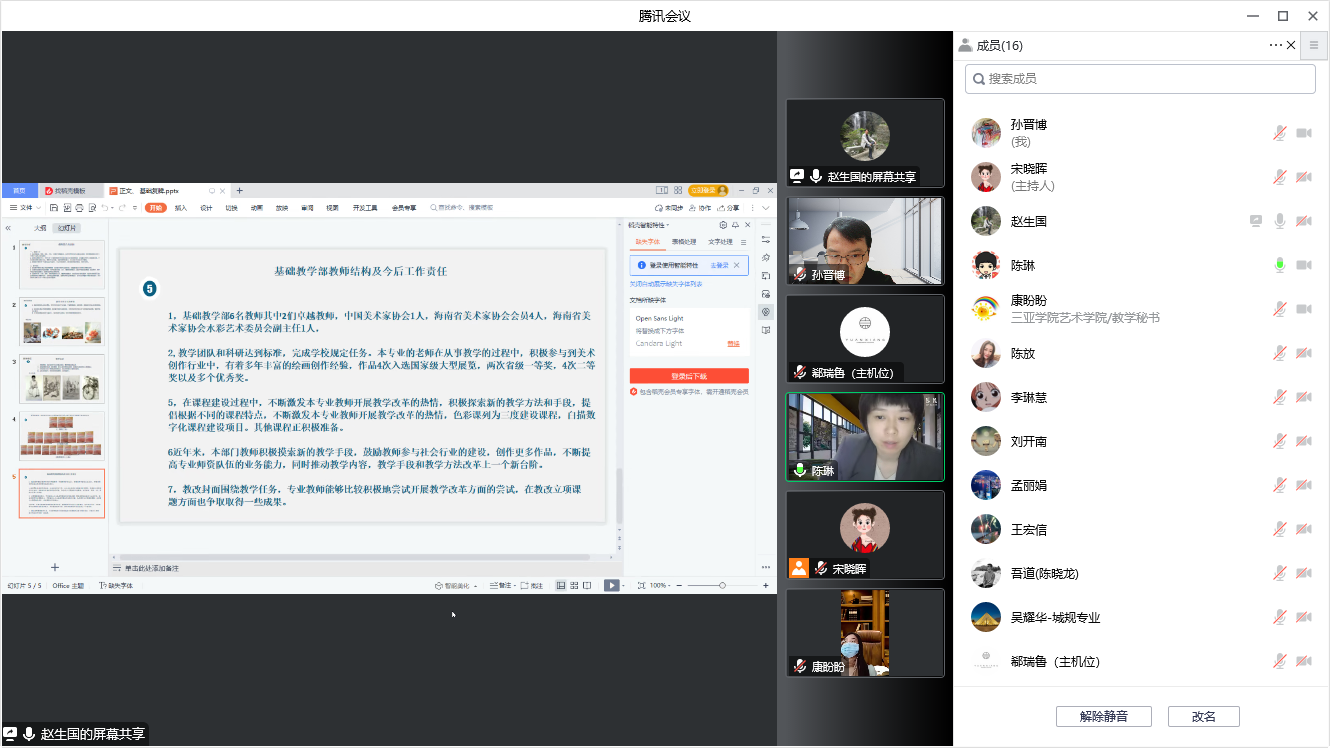This screenshot has width=1330, height=748.
Task: Click 陈琳's video tile in the gallery strip
Action: click(865, 437)
